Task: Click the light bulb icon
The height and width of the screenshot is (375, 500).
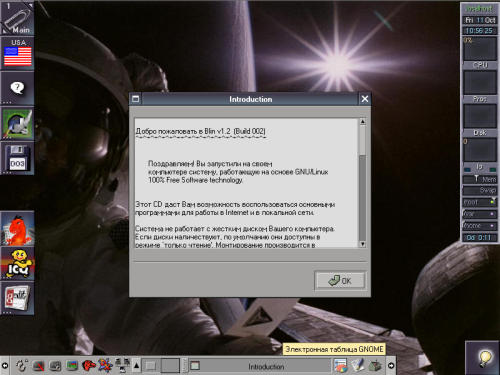Action: tap(482, 358)
